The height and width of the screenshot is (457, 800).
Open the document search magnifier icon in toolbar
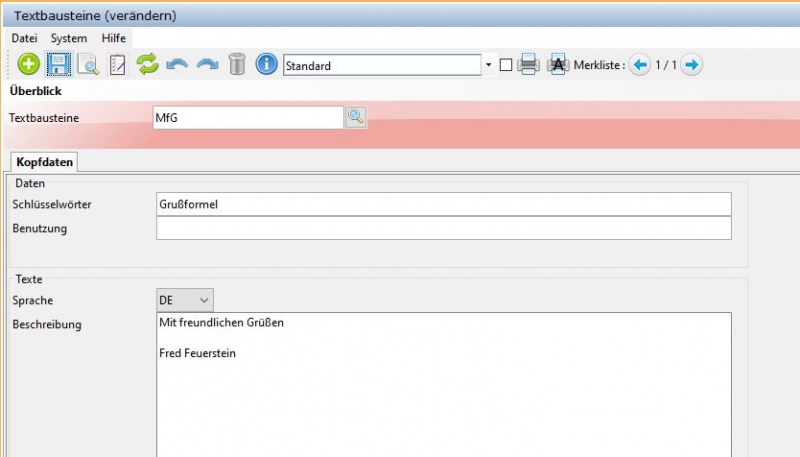pos(89,65)
